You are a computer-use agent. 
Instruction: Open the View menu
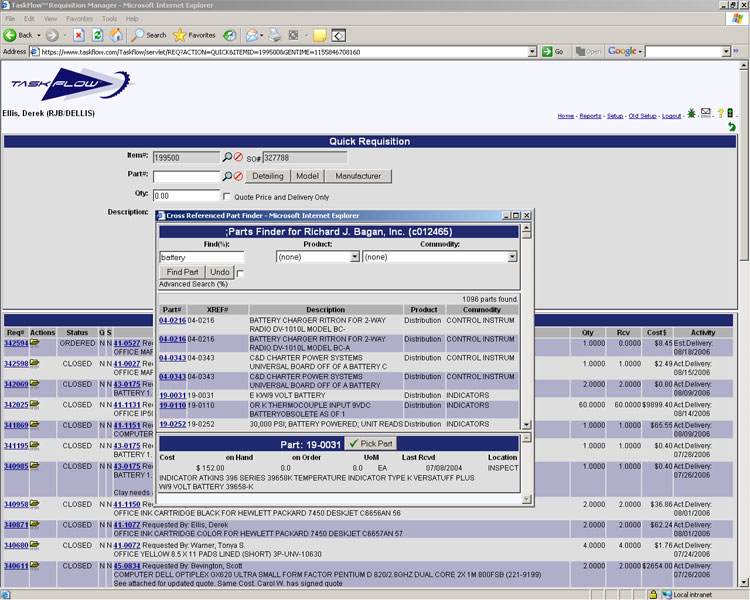click(x=50, y=19)
